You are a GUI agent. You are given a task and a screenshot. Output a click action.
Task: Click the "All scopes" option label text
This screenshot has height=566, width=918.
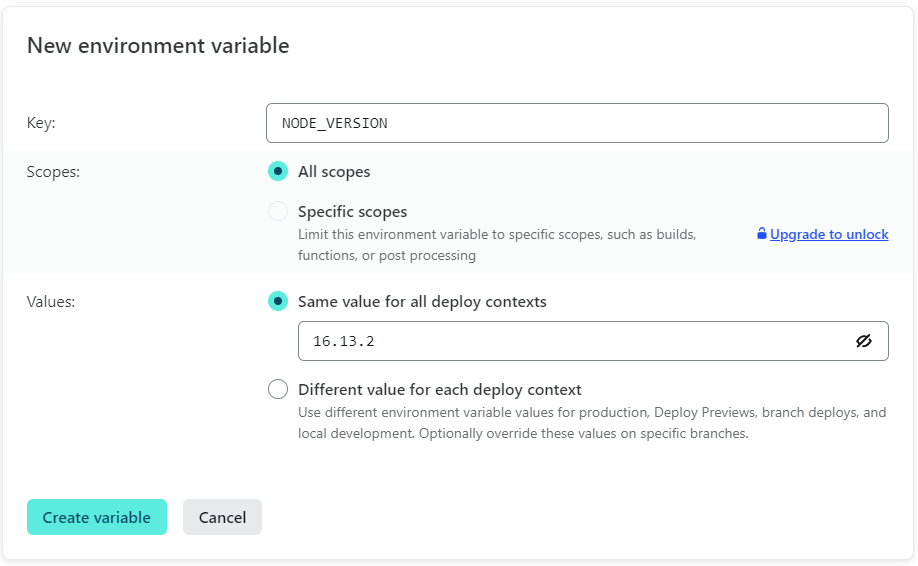click(x=334, y=171)
